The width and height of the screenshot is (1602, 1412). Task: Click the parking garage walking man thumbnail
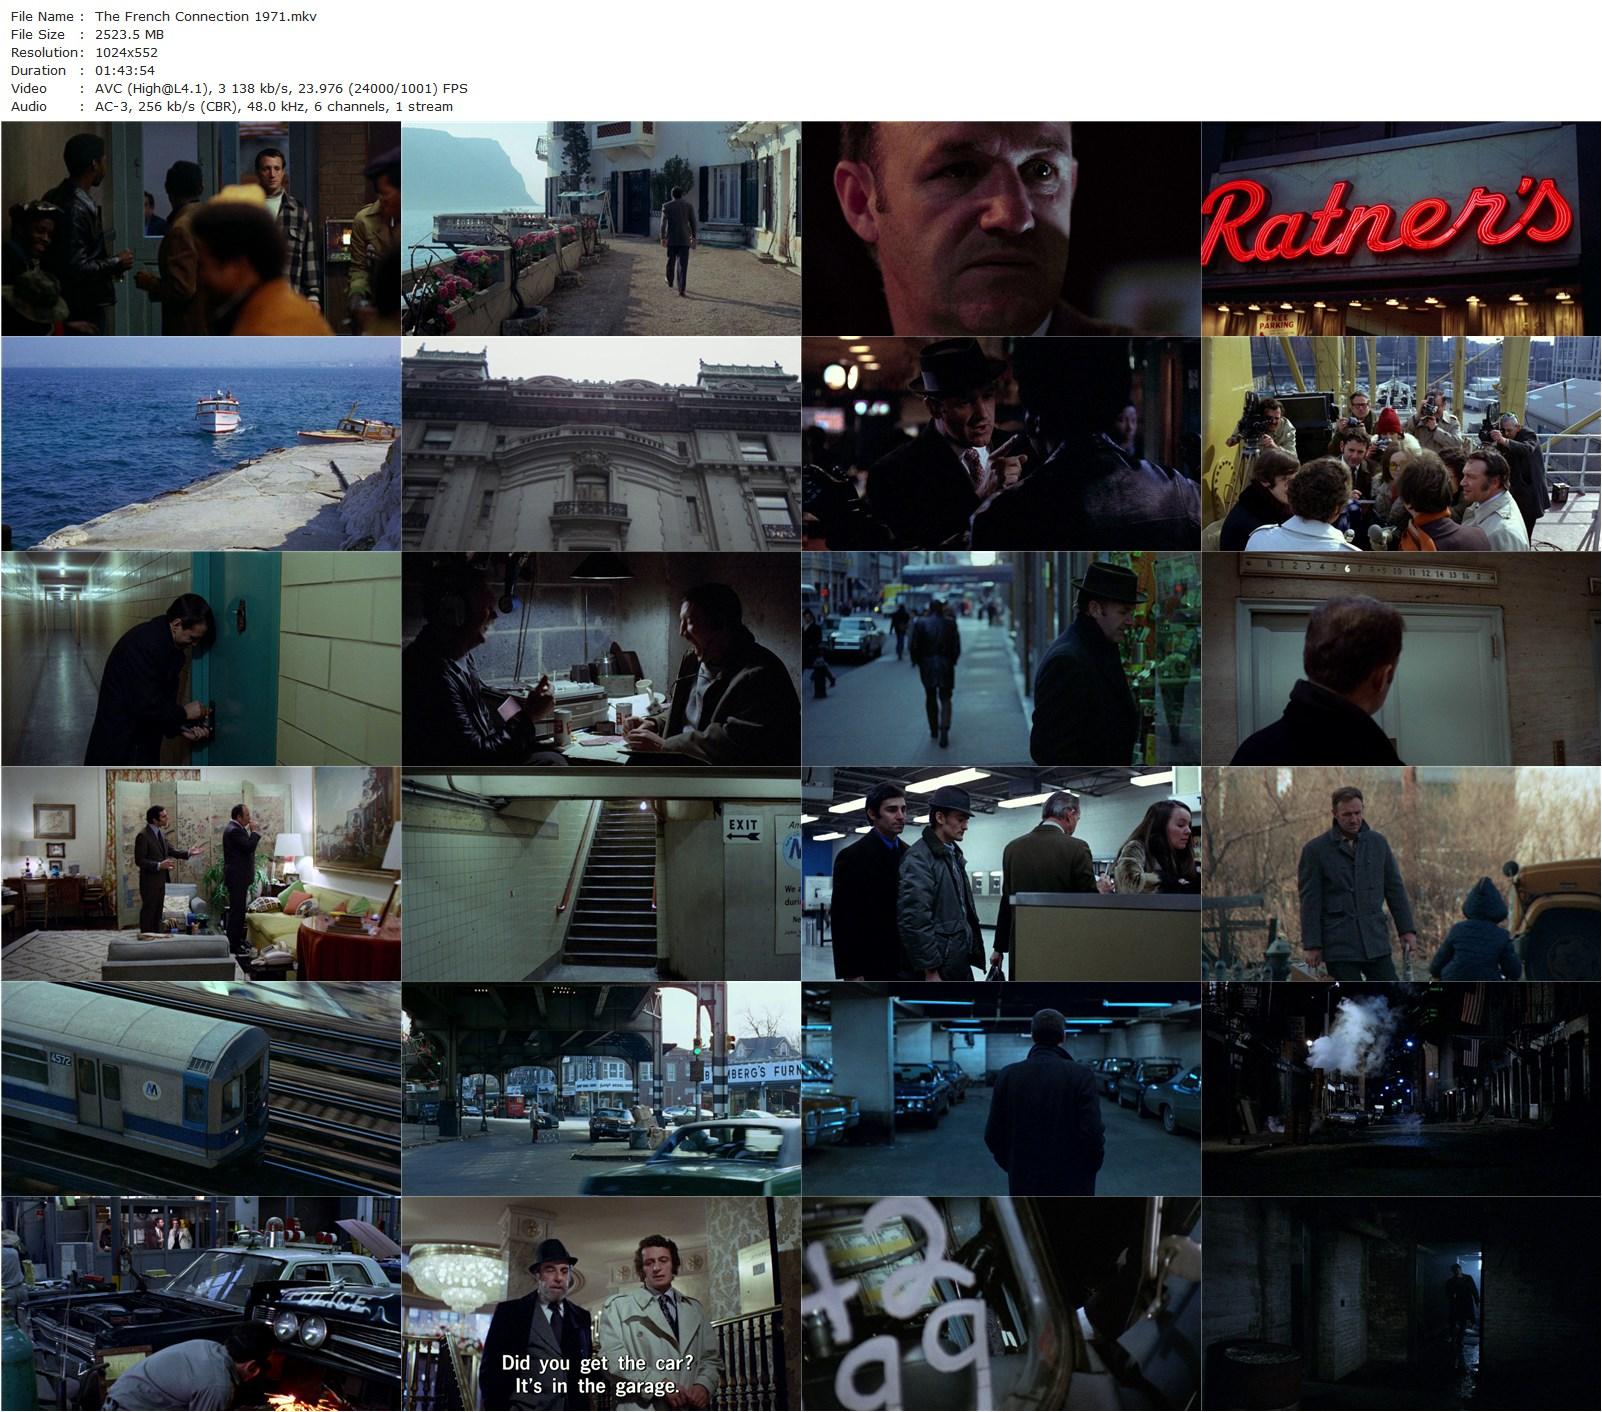[x=1001, y=1089]
